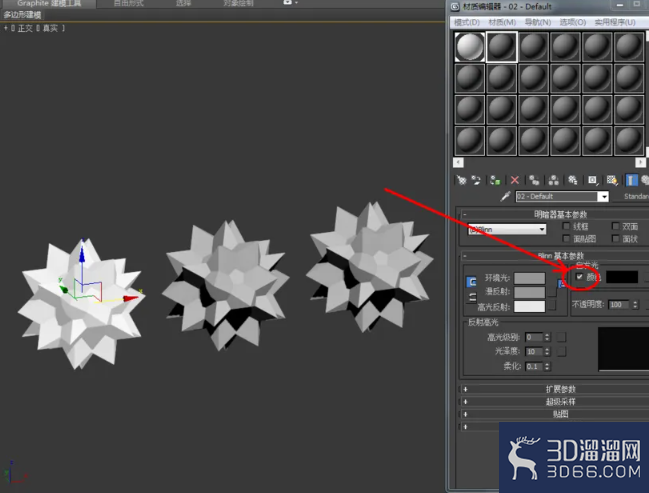649x493 pixels.
Task: Open the black self-illumination color swatch
Action: 622,277
